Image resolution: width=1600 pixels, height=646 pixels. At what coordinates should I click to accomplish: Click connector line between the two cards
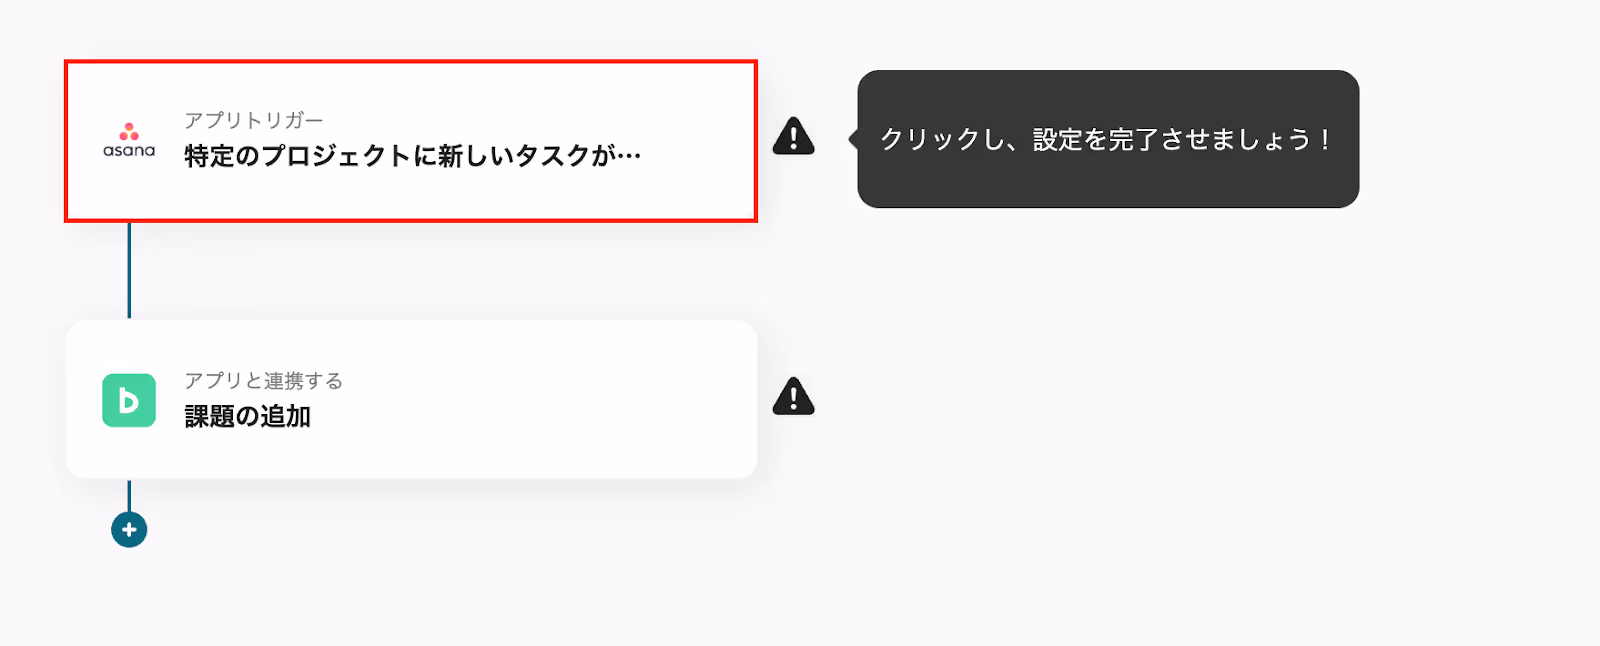point(129,271)
